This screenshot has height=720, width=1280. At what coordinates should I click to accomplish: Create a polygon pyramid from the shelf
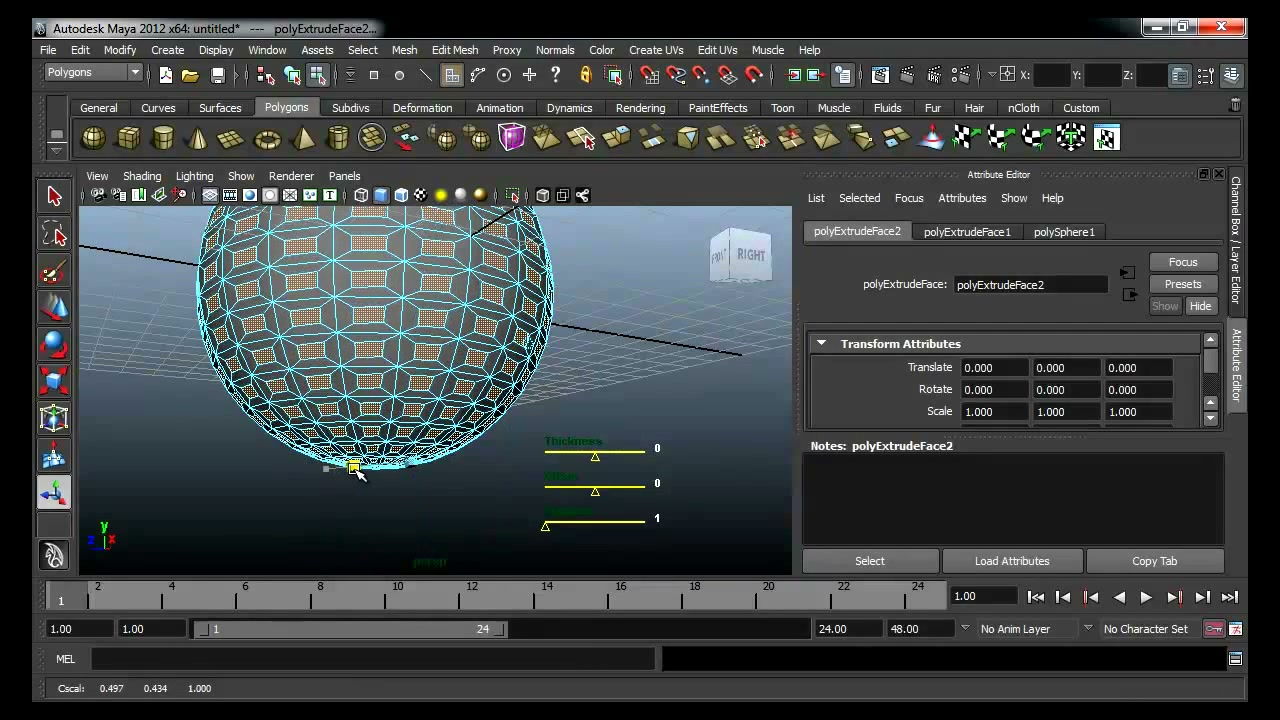[x=302, y=138]
